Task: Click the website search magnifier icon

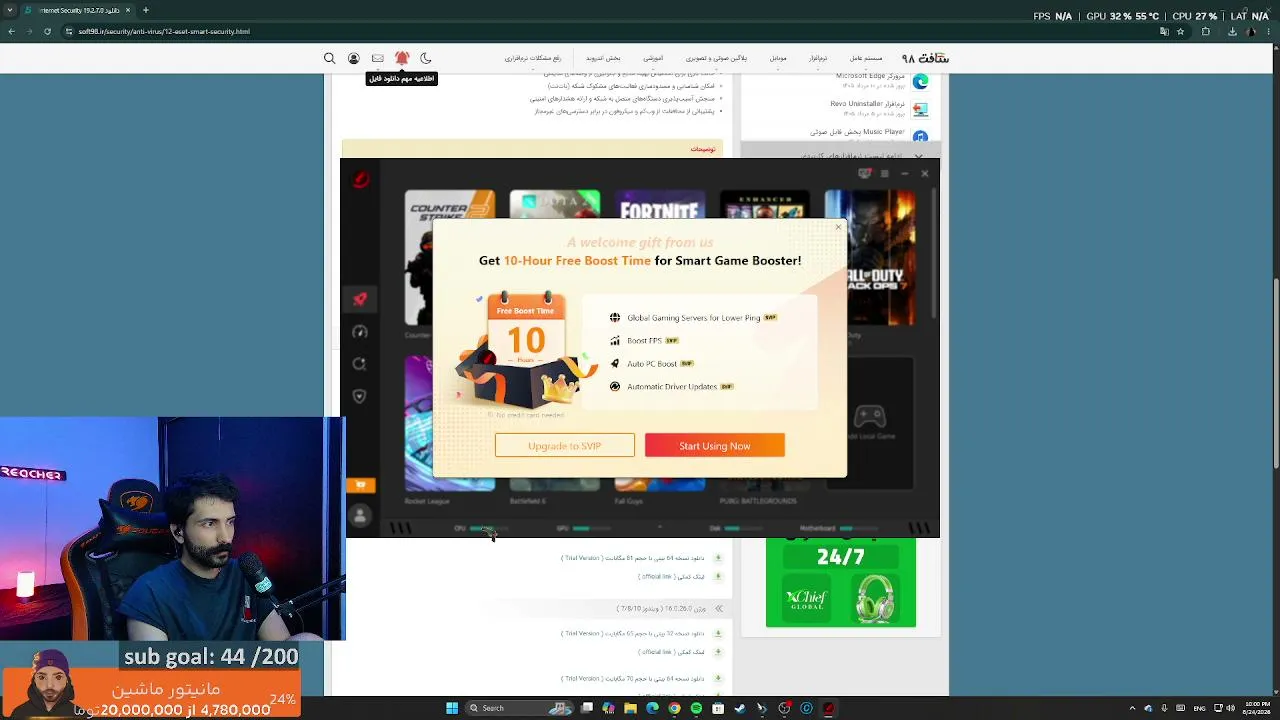Action: coord(329,58)
